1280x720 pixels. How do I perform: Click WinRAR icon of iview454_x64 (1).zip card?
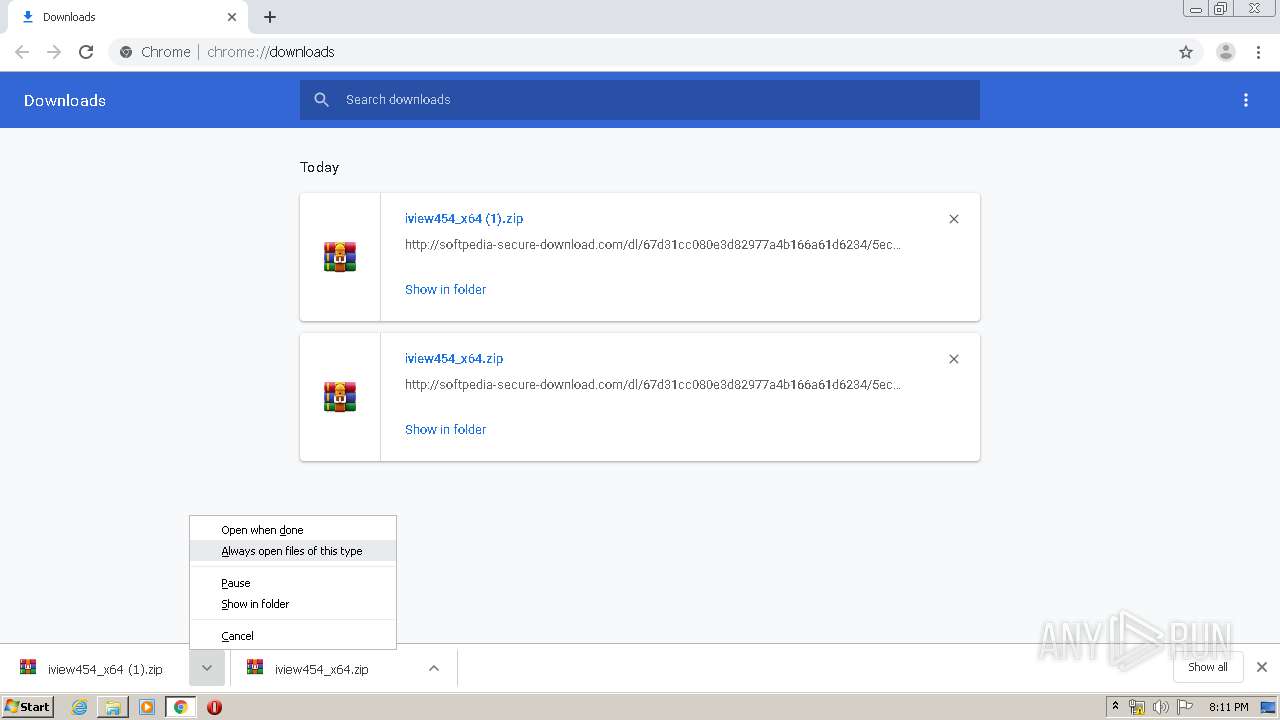[x=340, y=257]
